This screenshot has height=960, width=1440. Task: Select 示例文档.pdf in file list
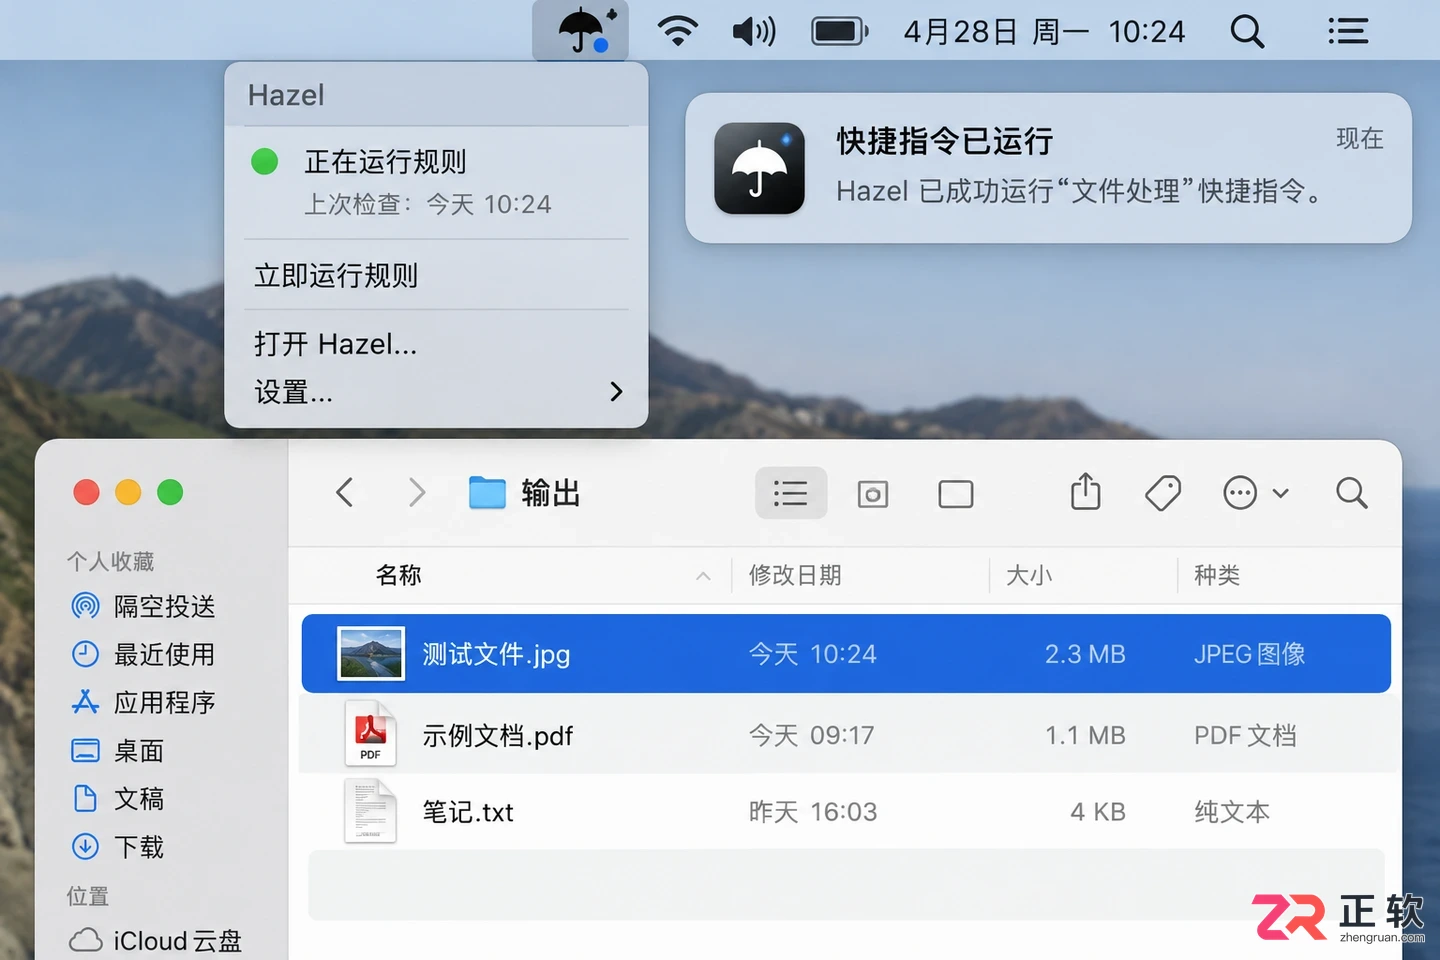pos(846,735)
